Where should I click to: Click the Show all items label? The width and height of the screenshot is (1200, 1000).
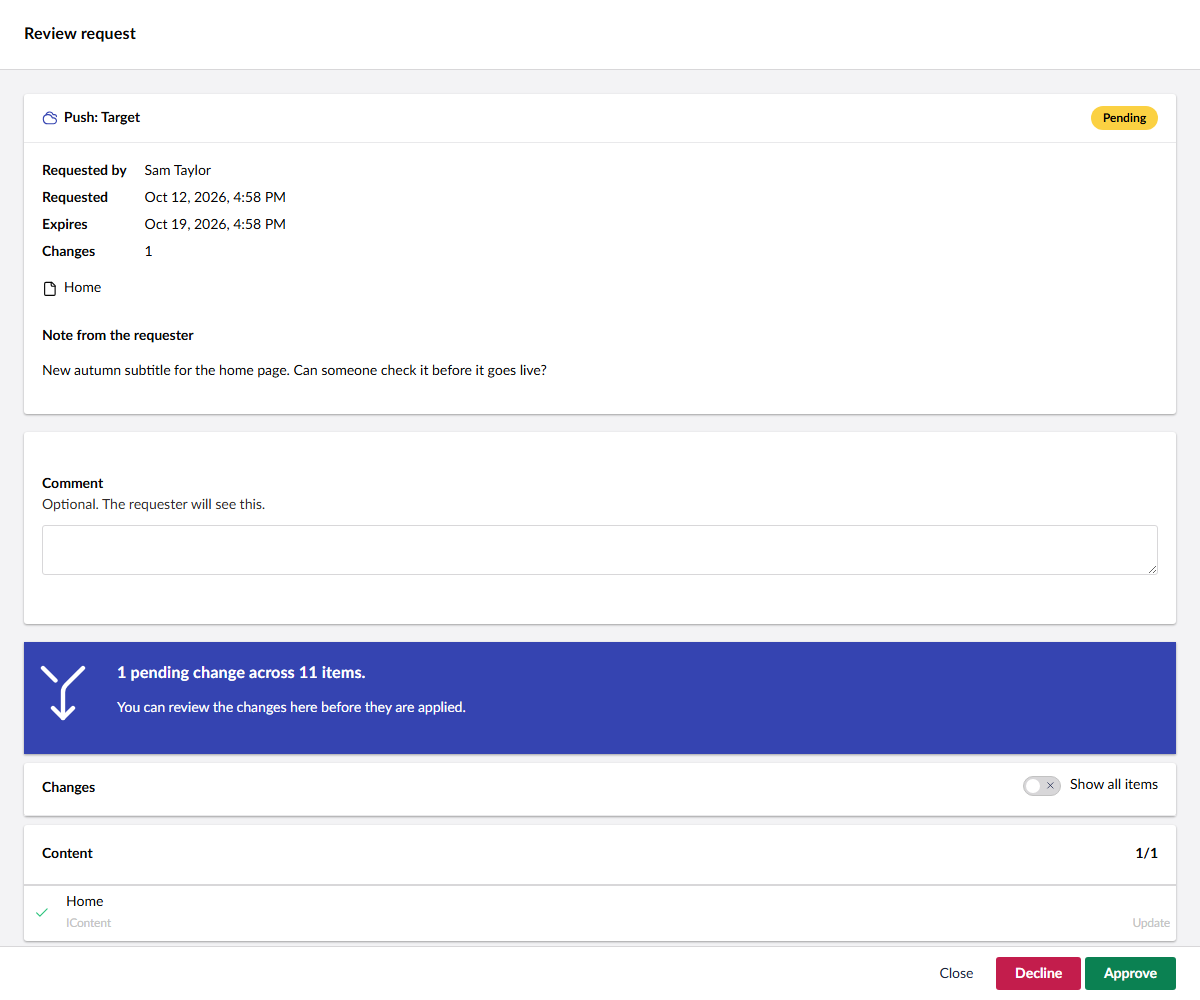[1114, 785]
